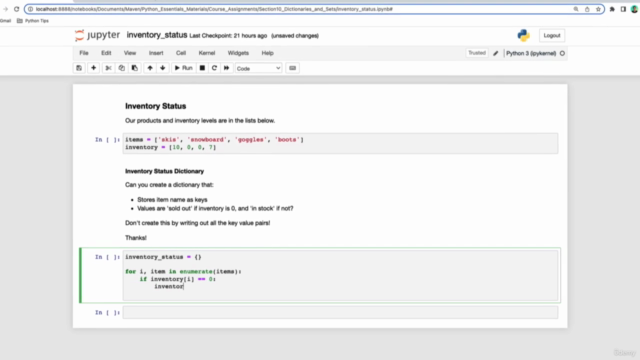
Task: Open the Insert menu
Action: click(156, 53)
